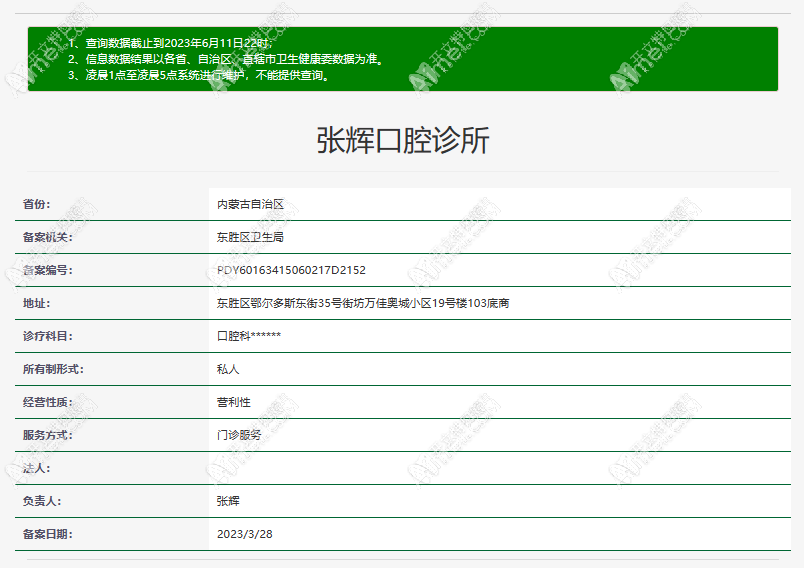Viewport: 804px width, 568px height.
Task: Click the 备案日期 label
Action: [48, 534]
